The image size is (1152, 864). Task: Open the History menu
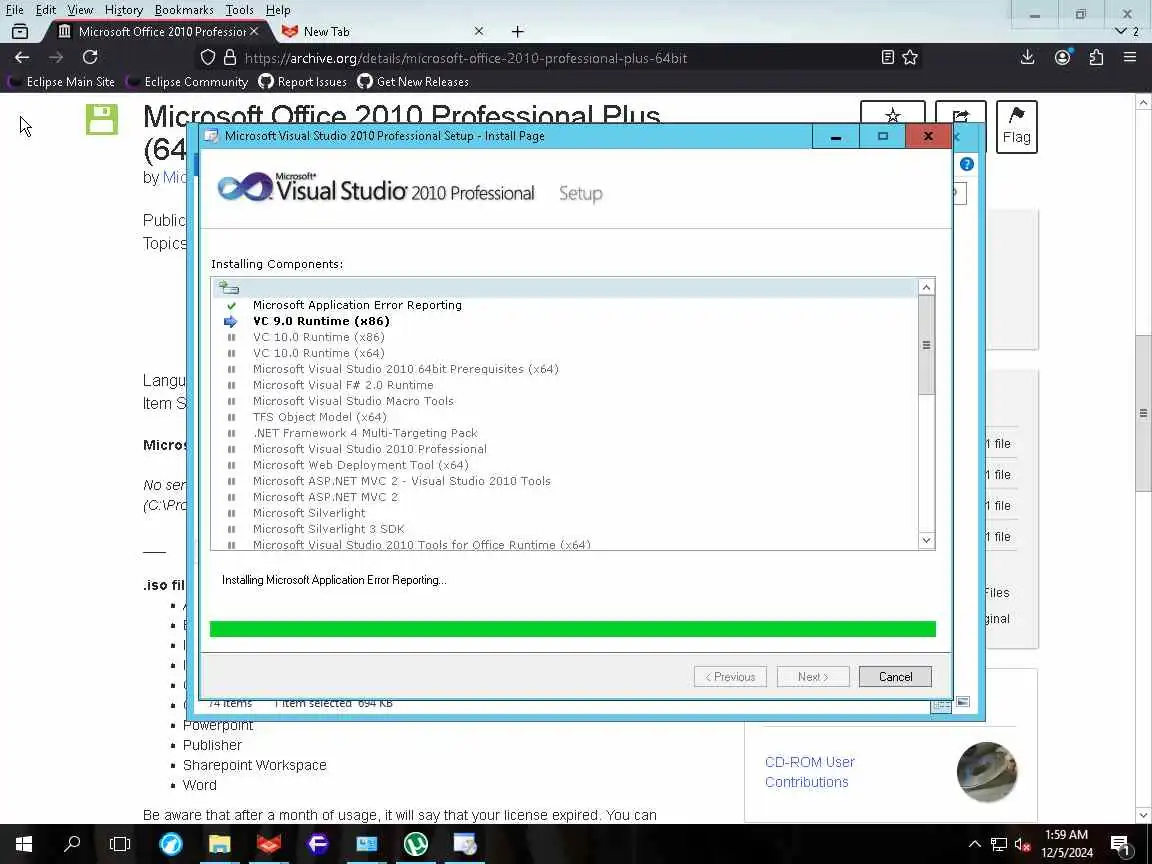click(x=123, y=10)
